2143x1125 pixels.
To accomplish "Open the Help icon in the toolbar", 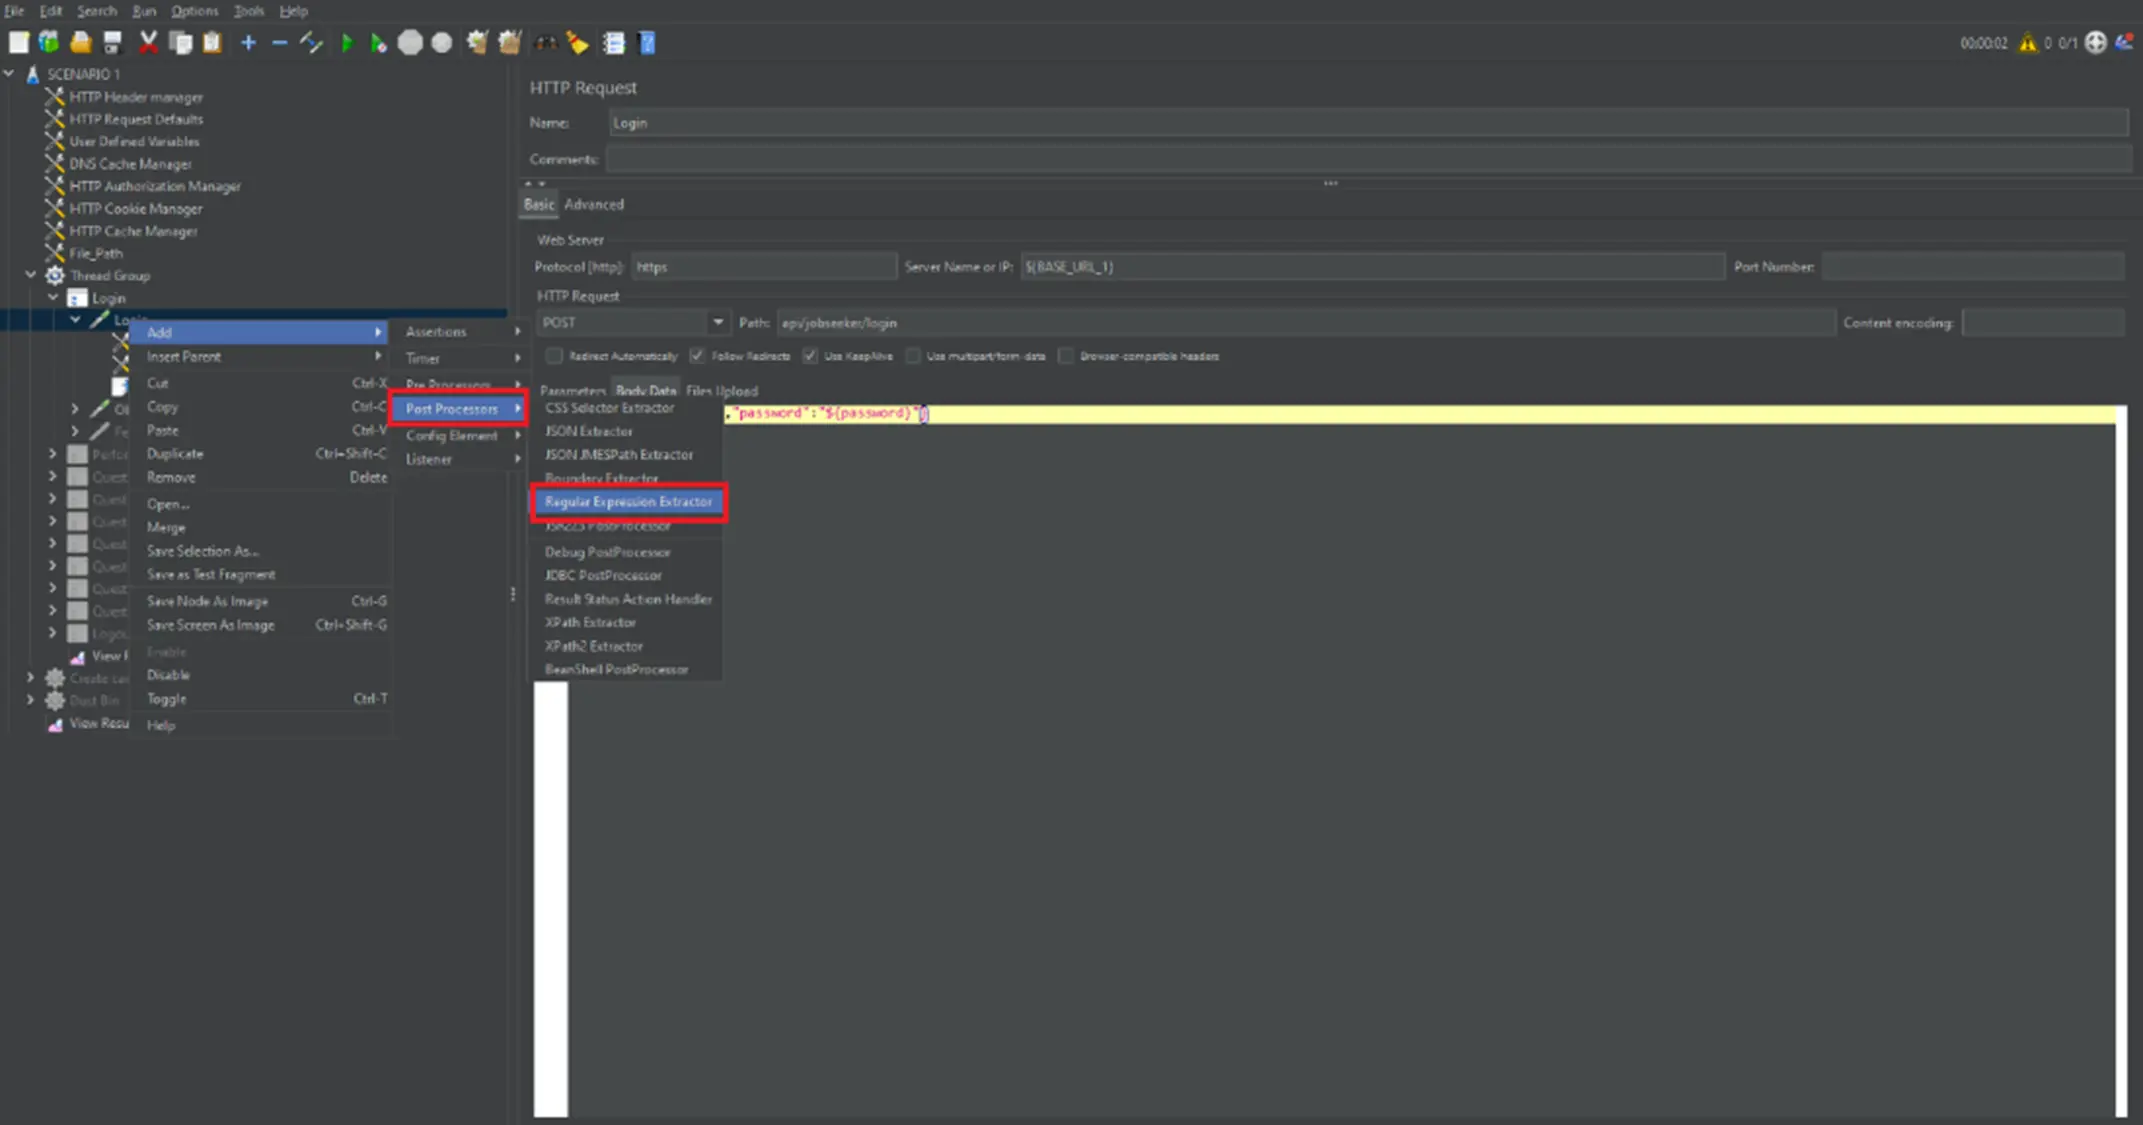I will coord(646,42).
